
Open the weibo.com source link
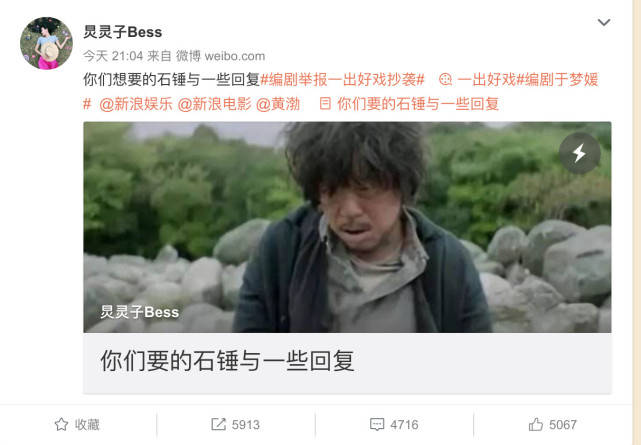tap(235, 56)
